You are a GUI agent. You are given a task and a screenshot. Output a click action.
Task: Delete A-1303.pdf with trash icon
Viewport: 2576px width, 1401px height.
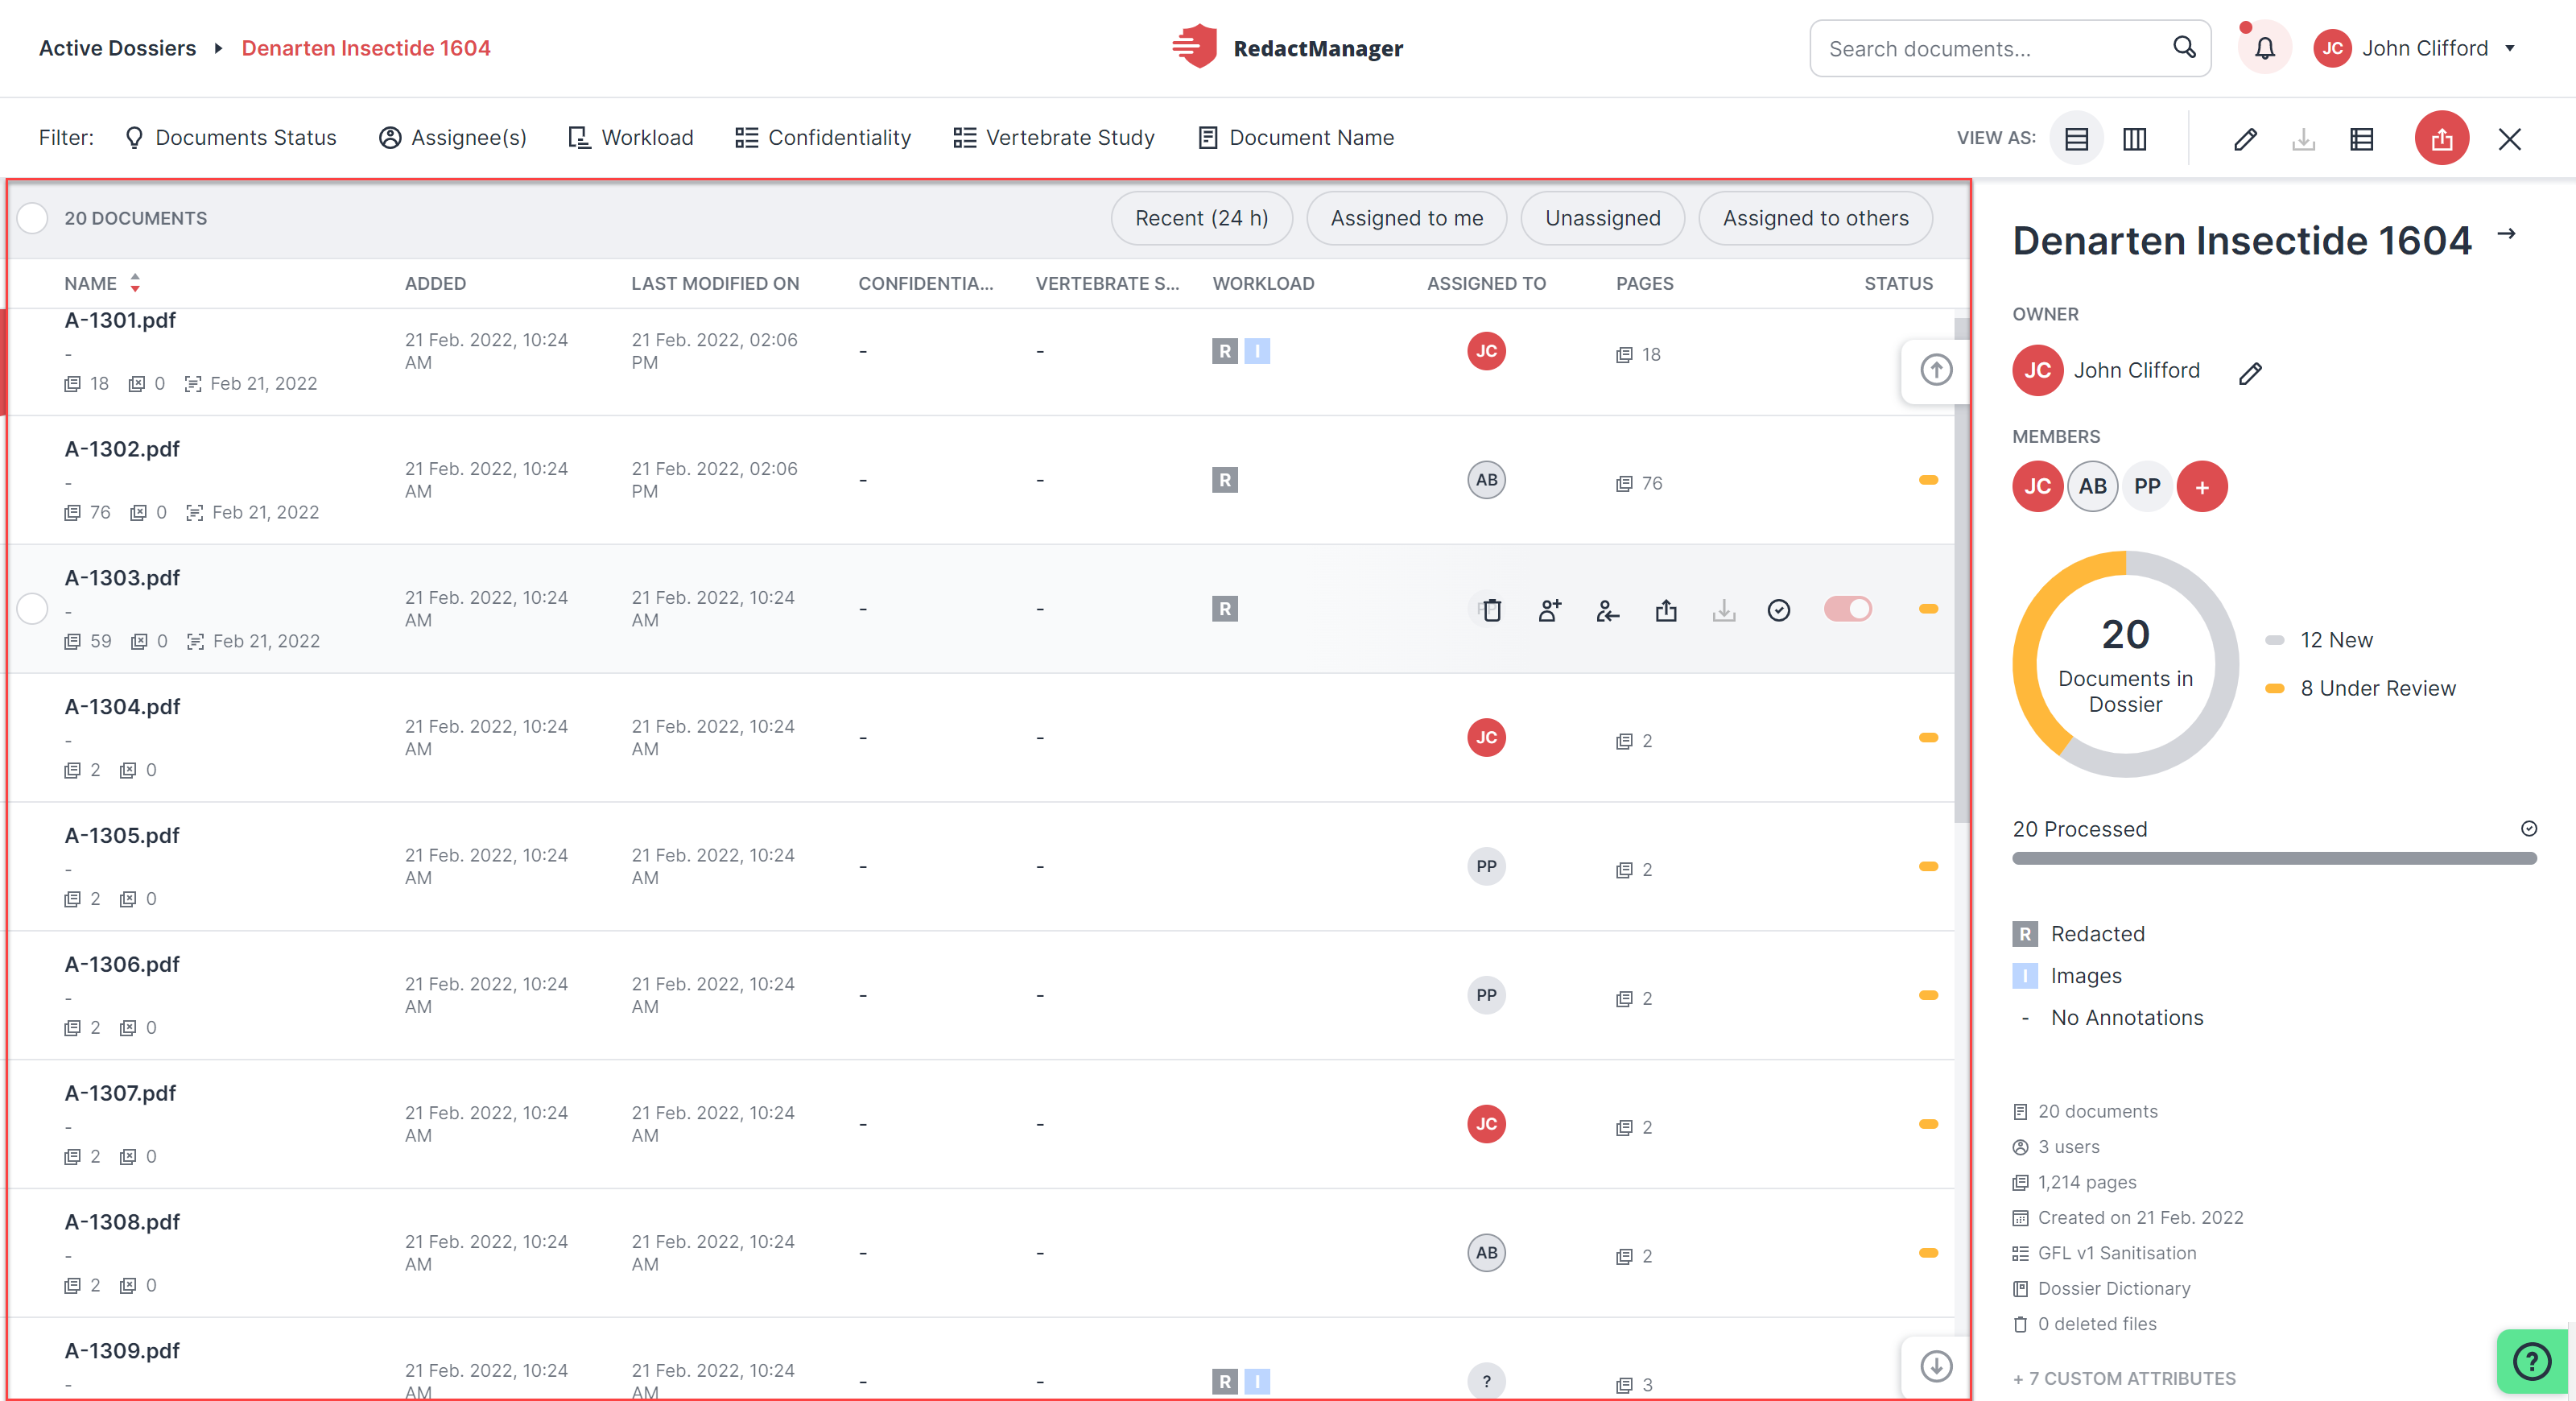[x=1491, y=609]
